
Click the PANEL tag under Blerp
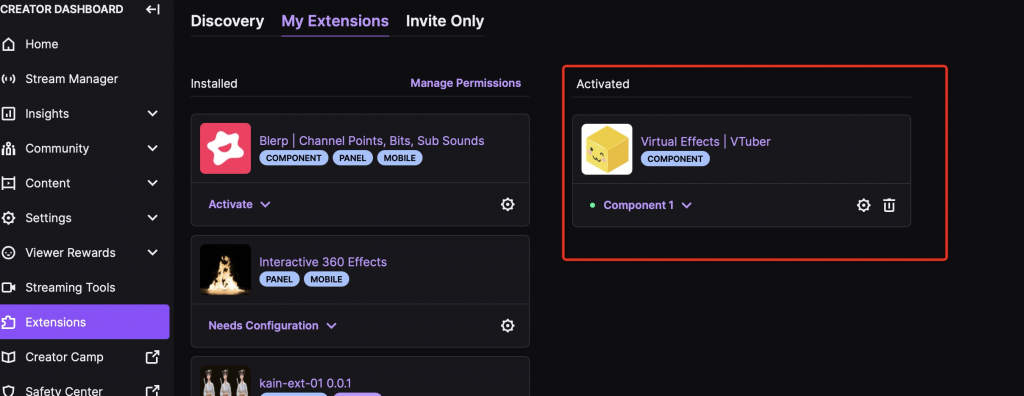point(353,158)
